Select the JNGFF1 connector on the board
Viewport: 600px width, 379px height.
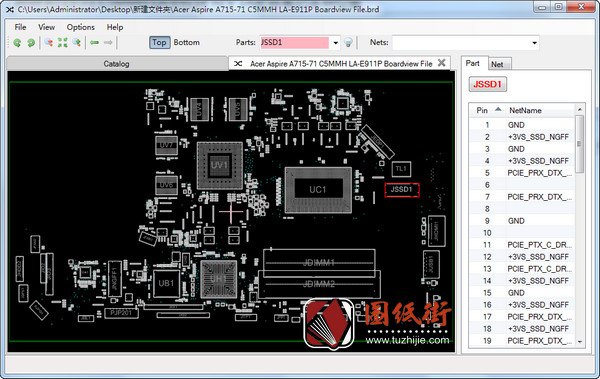(115, 278)
